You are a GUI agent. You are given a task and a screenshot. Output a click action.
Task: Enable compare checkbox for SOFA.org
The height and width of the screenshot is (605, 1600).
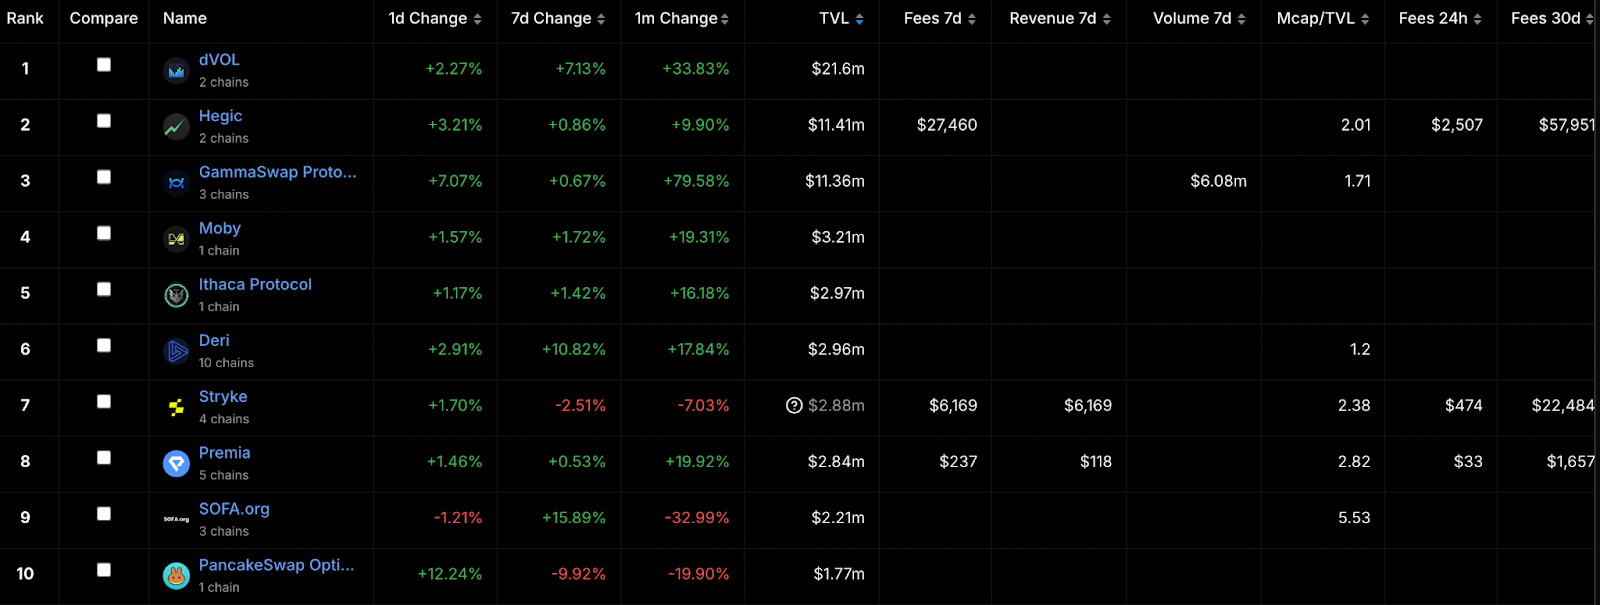[x=104, y=514]
